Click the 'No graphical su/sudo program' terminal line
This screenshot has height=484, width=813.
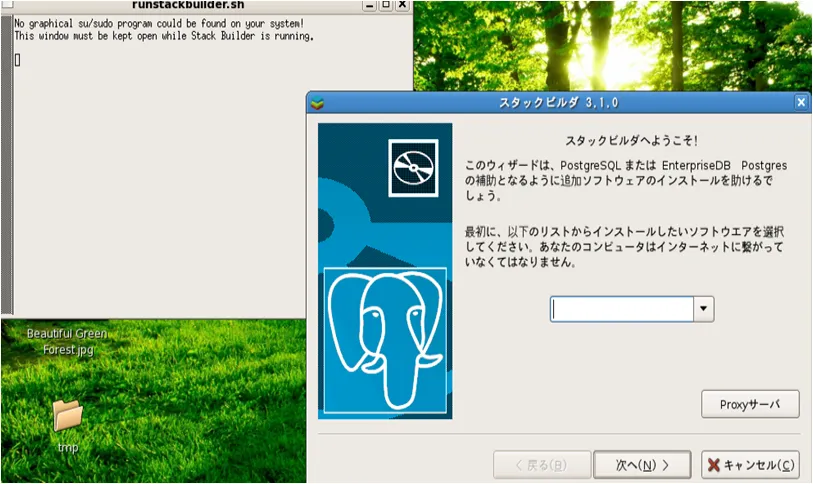point(159,23)
